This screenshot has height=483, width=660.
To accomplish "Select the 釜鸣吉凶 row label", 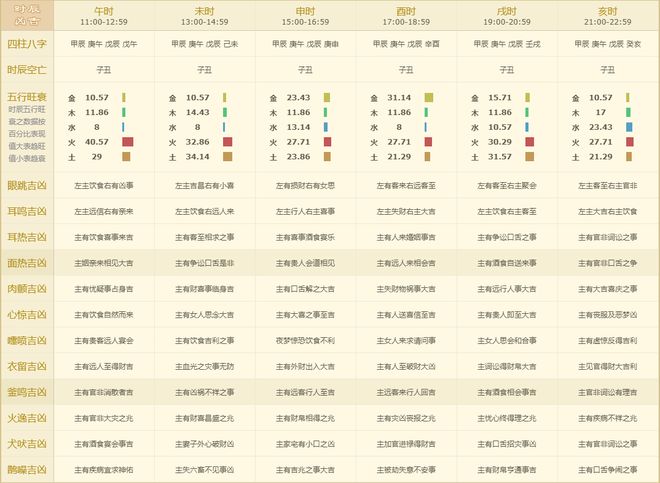I will coord(27,392).
